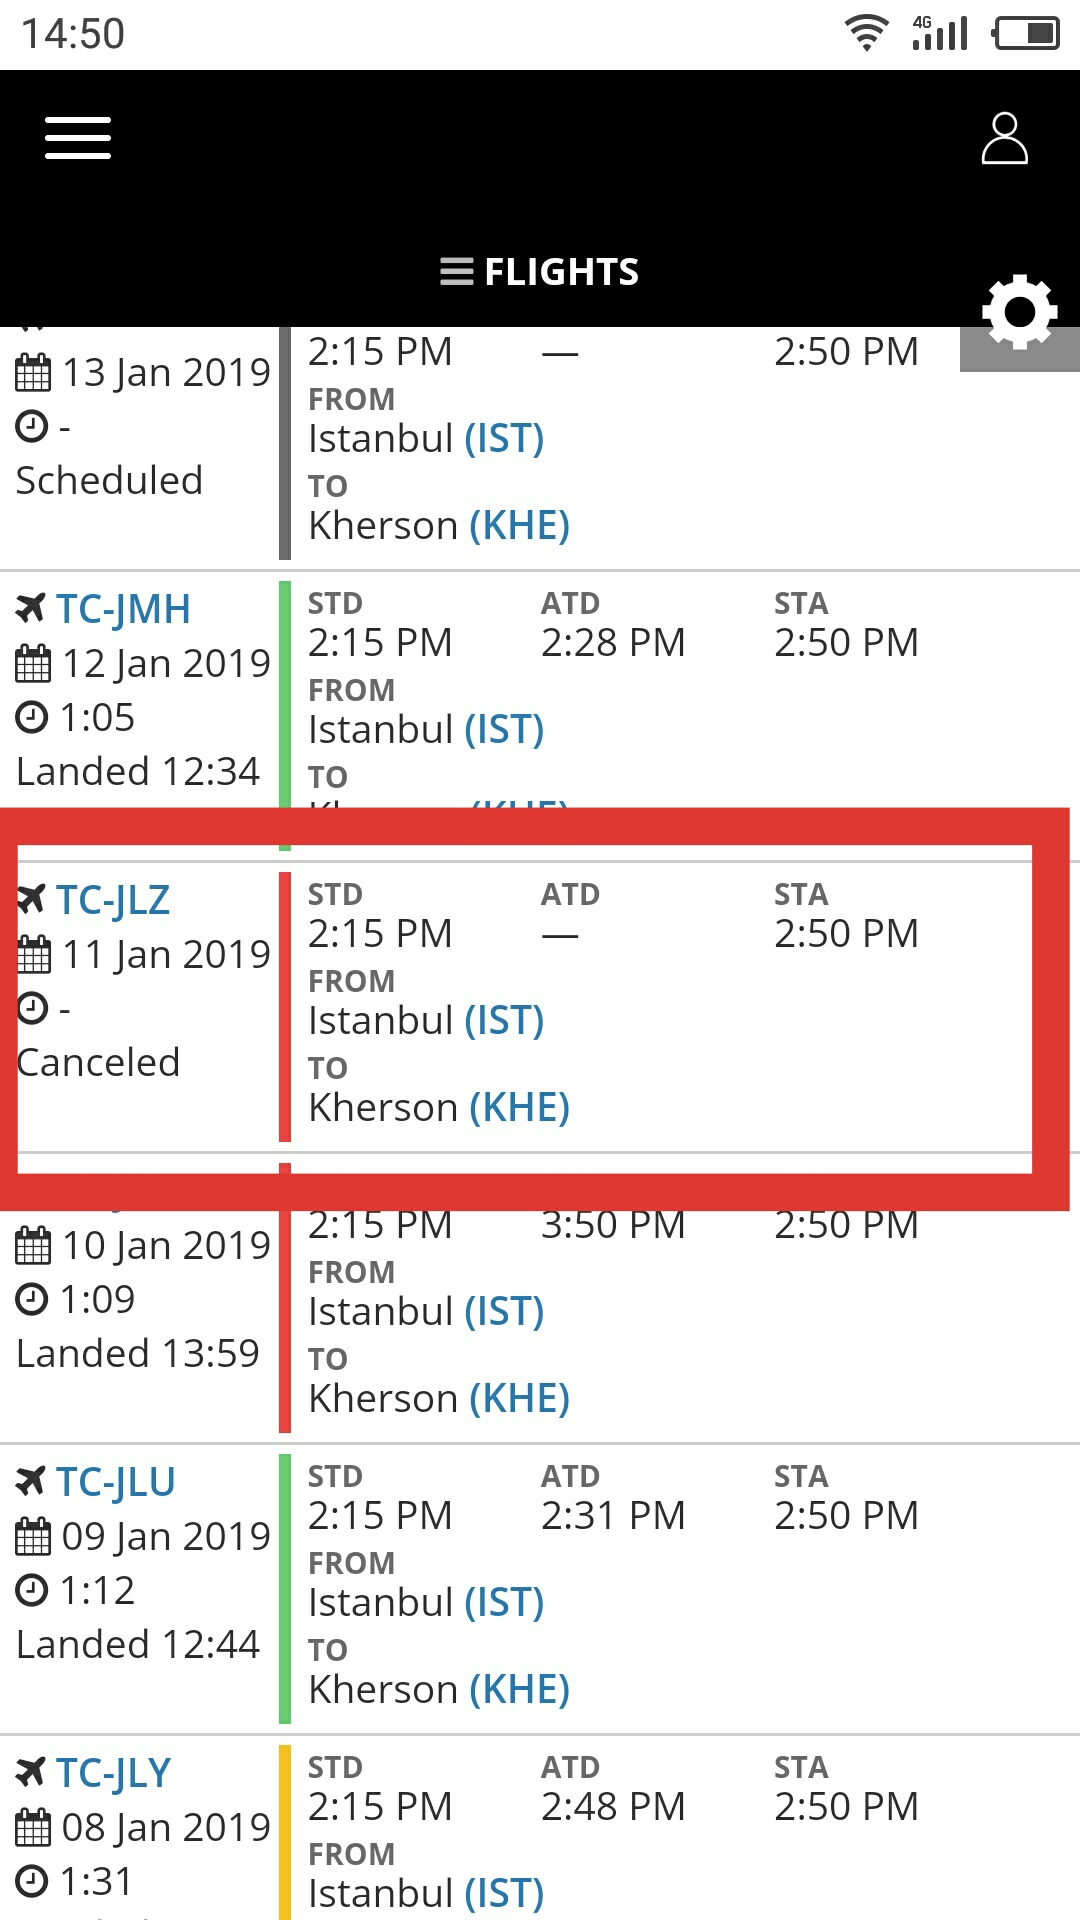This screenshot has width=1080, height=1920.
Task: Tap the 2:48 PM ATD time
Action: [x=613, y=1807]
